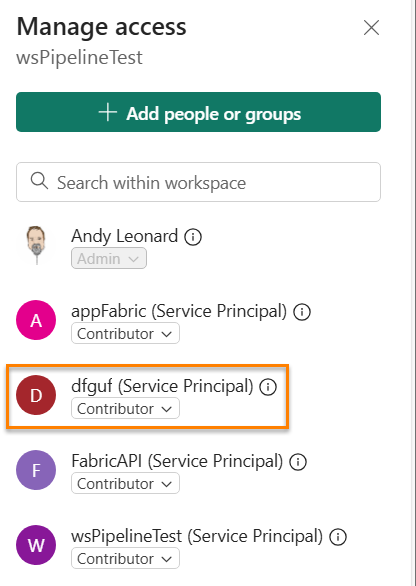Viewport: 416px width, 586px height.
Task: Click the magnifier icon in the search box
Action: click(39, 181)
